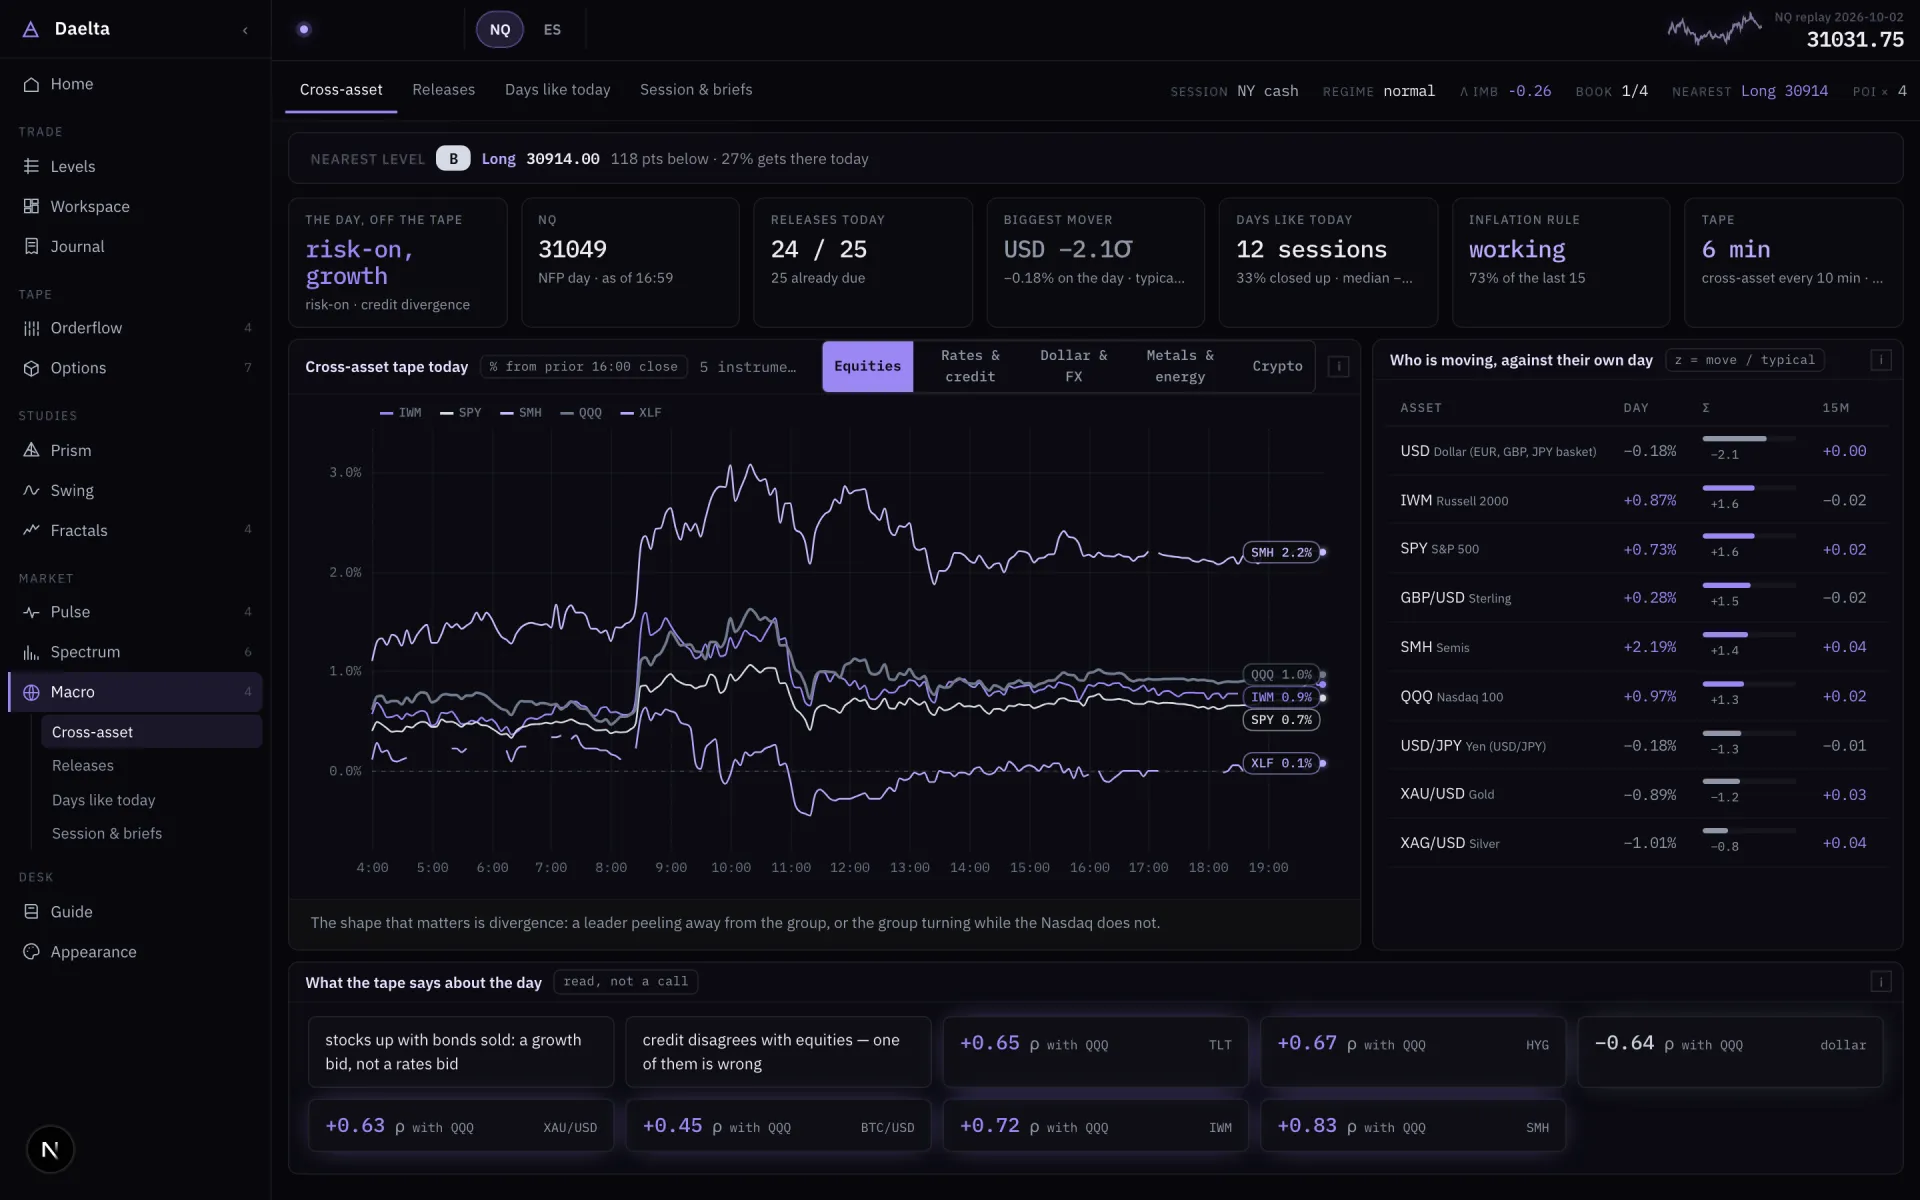Open the Spectrum market view

coord(136,652)
